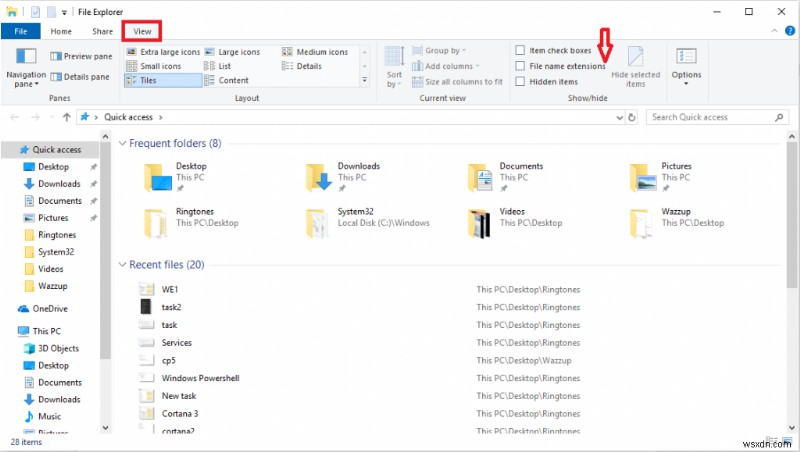The image size is (800, 452).
Task: Select the Windows Powershell recent file
Action: pos(200,378)
